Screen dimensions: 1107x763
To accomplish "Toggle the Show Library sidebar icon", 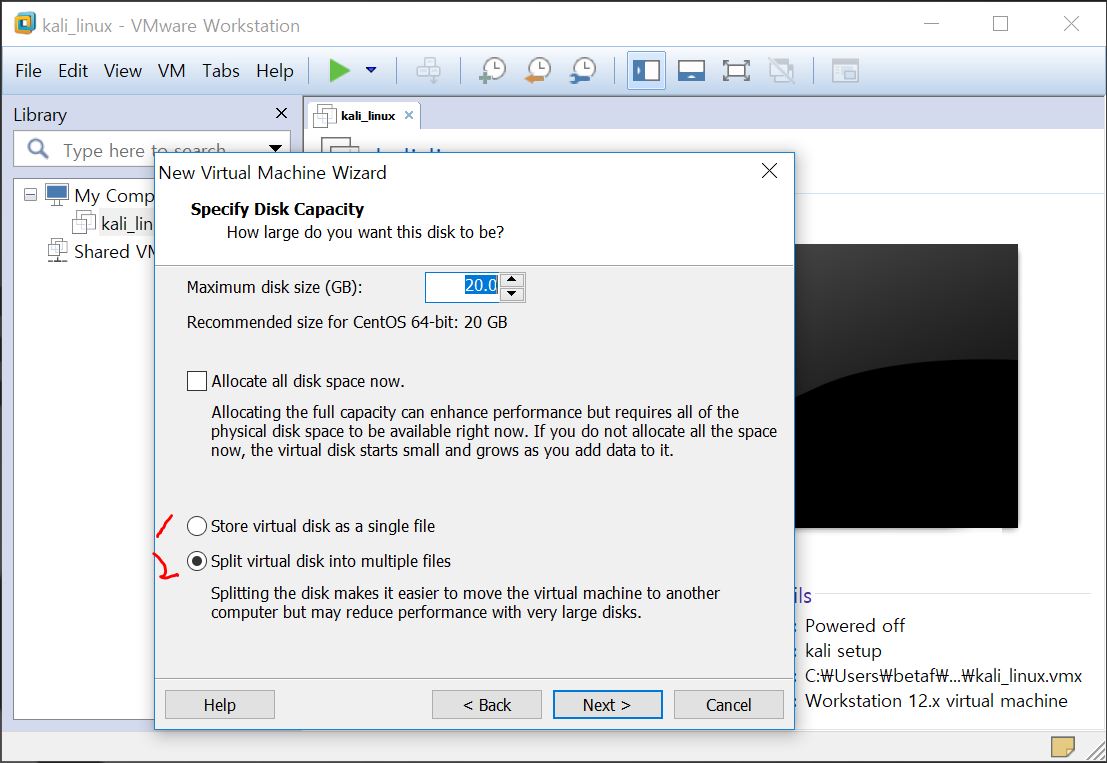I will 646,71.
